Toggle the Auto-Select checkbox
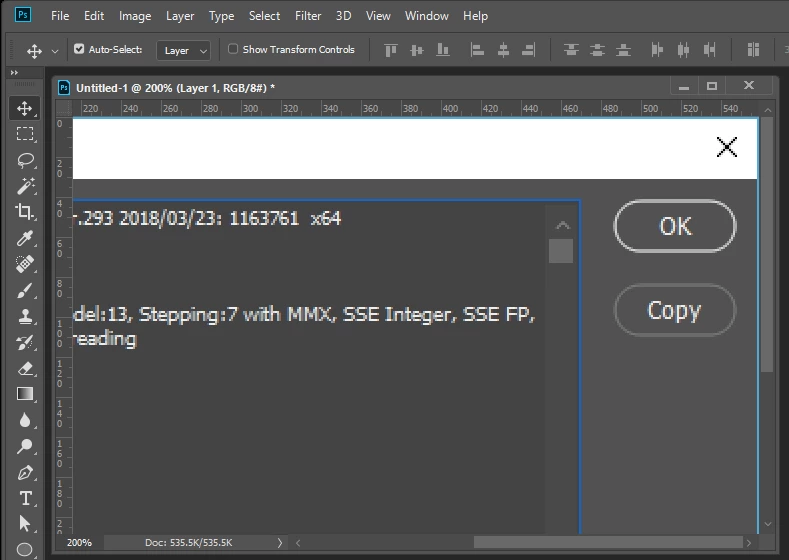The image size is (789, 560). coord(79,49)
